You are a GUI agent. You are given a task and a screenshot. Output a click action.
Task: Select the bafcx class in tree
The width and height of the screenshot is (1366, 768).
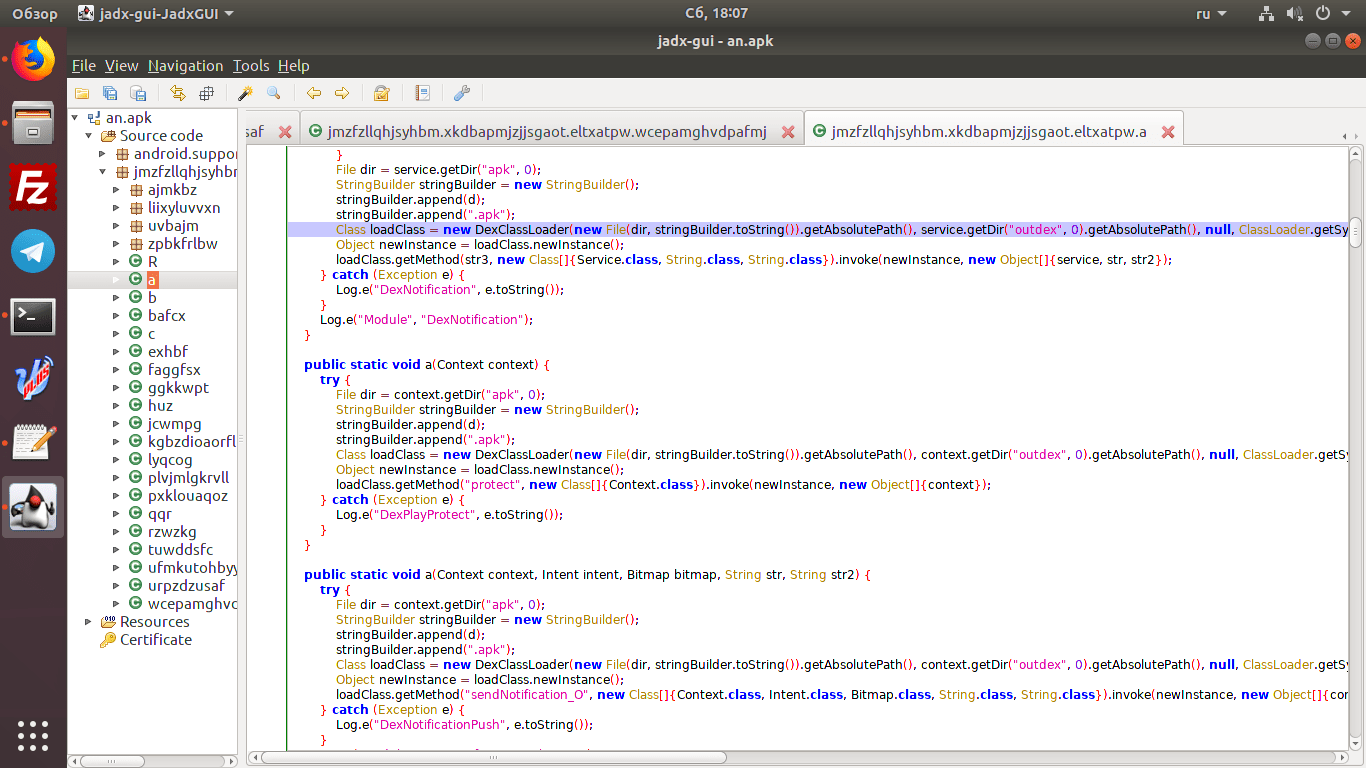[x=166, y=316]
